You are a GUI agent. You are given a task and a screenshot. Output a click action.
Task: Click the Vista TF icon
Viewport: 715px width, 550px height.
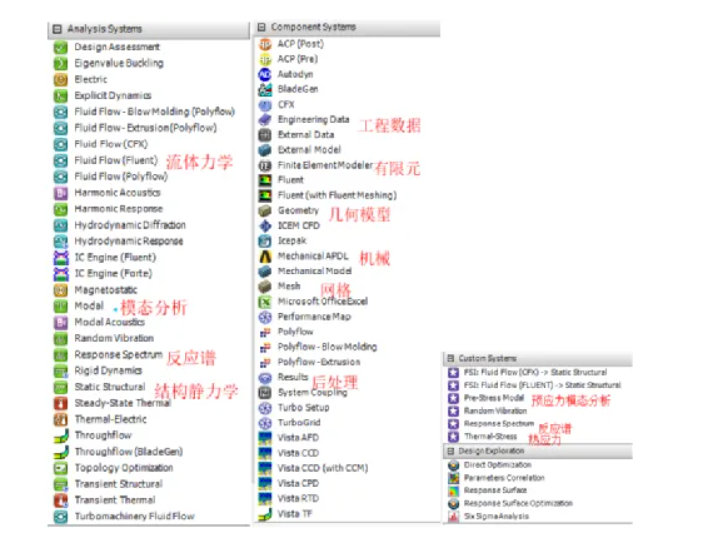tap(265, 514)
